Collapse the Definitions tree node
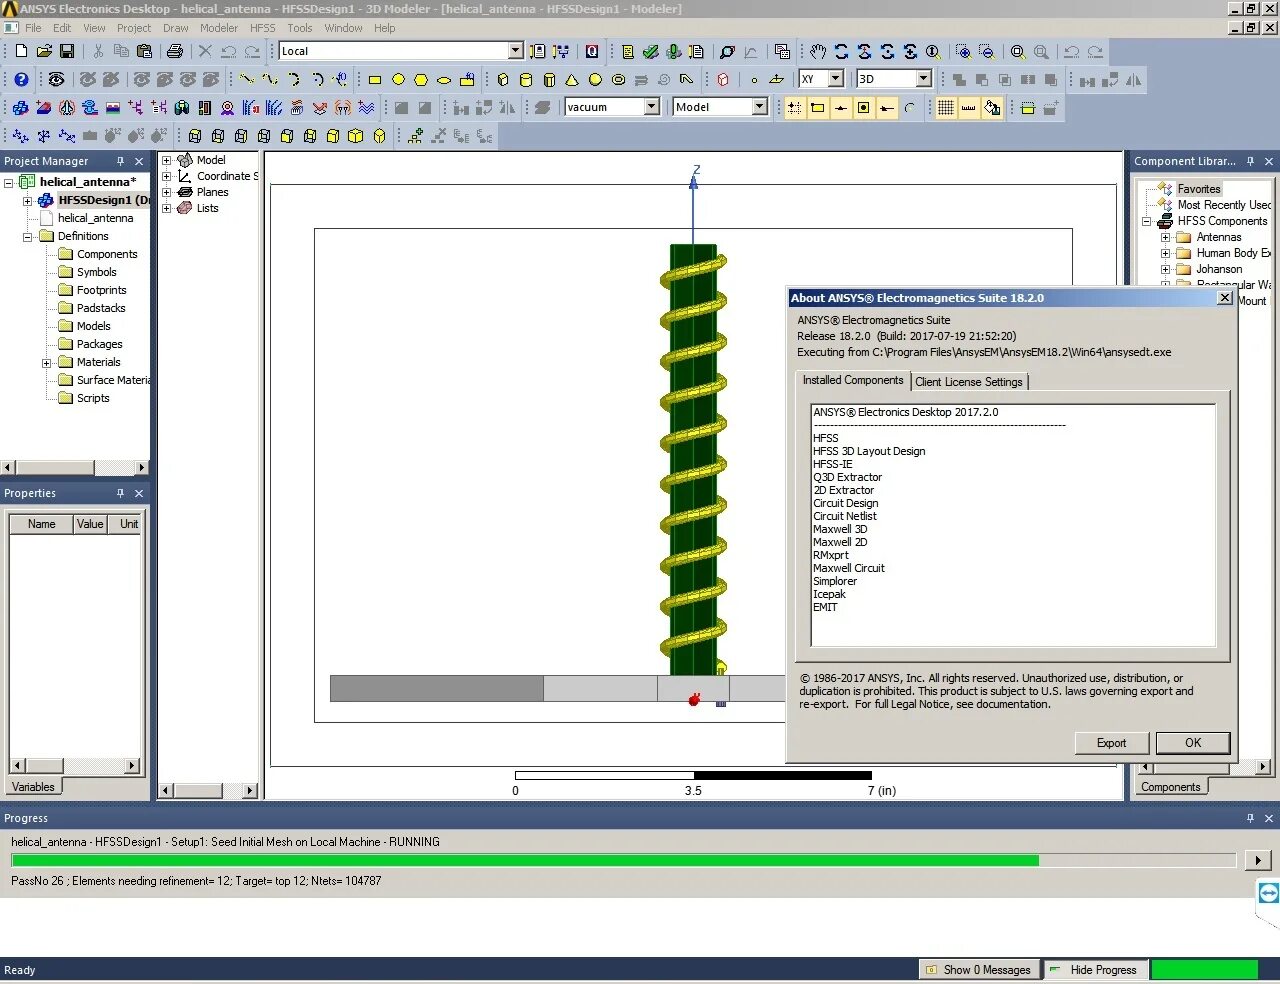The width and height of the screenshot is (1280, 984). pyautogui.click(x=27, y=237)
